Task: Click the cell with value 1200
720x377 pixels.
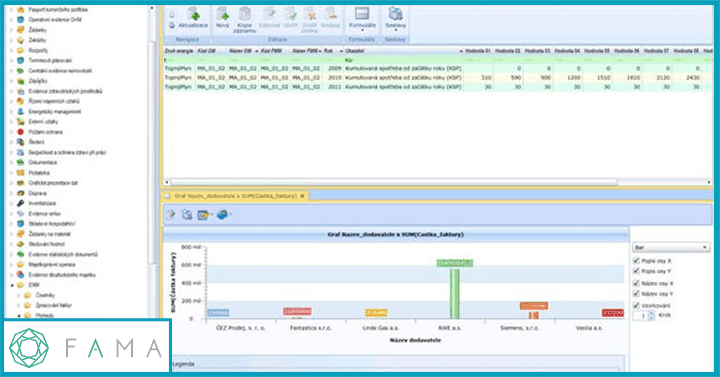Action: (x=568, y=78)
